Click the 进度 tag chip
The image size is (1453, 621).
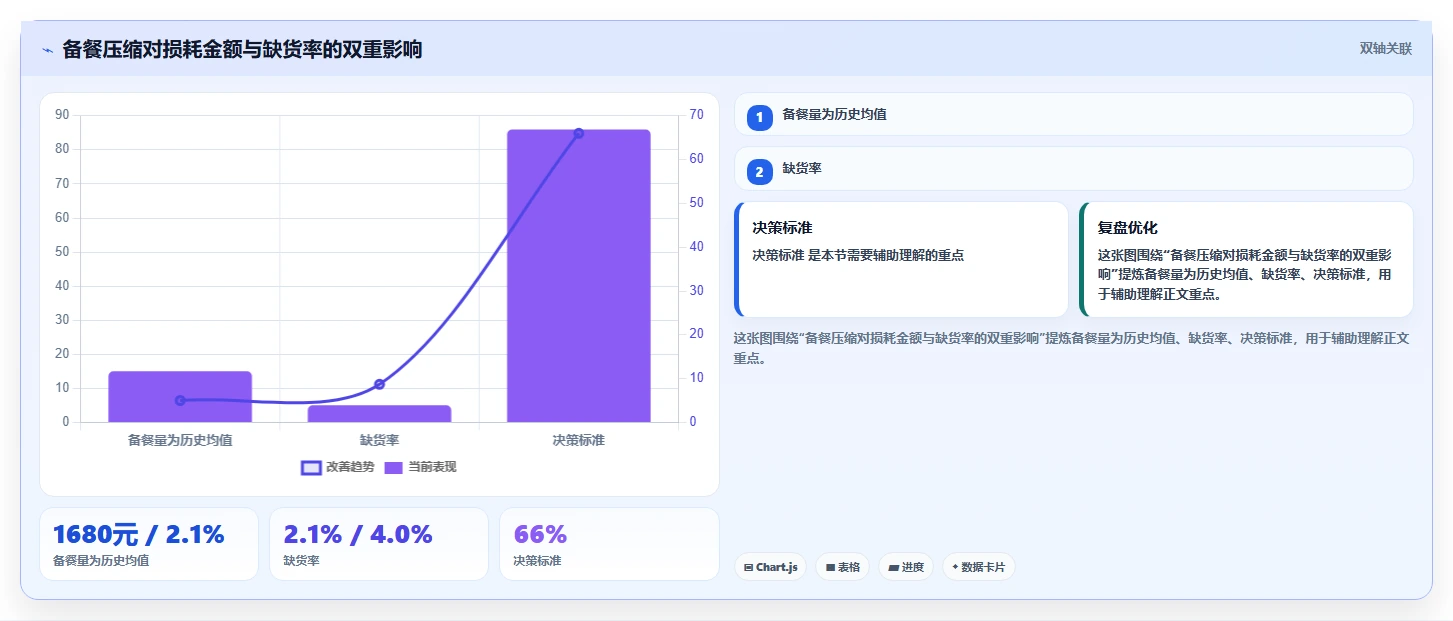tap(906, 567)
